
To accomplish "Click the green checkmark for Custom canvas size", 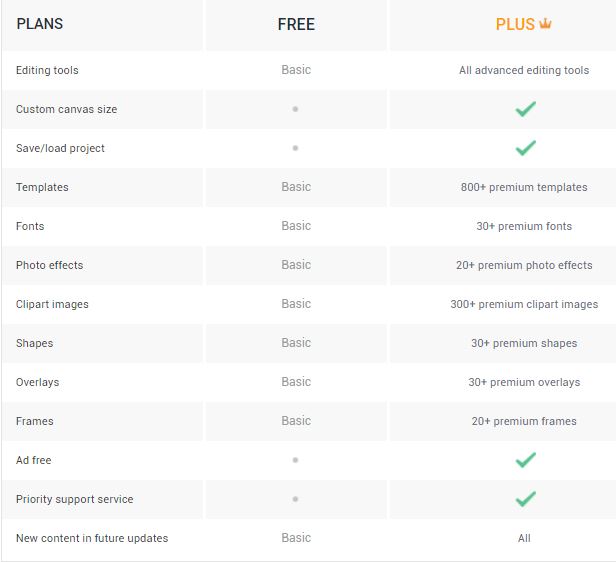I will coord(525,109).
